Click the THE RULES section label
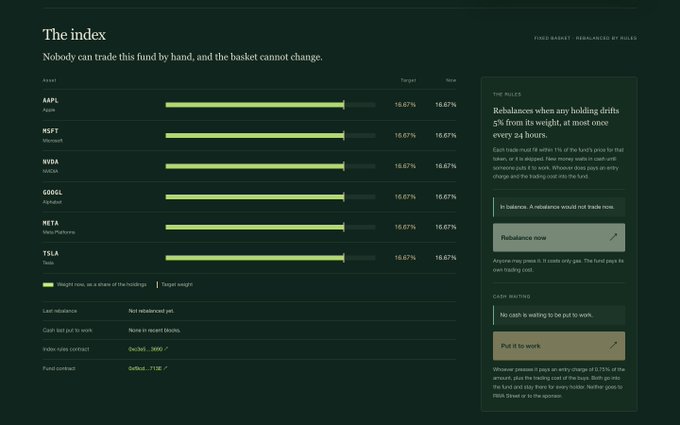The height and width of the screenshot is (425, 680). click(507, 94)
